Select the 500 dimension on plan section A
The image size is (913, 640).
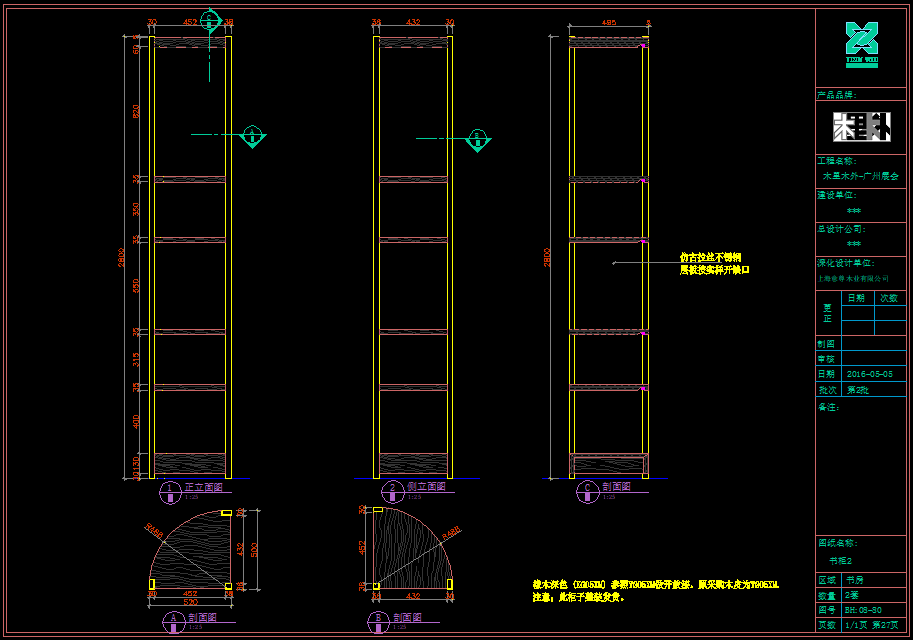pos(254,550)
